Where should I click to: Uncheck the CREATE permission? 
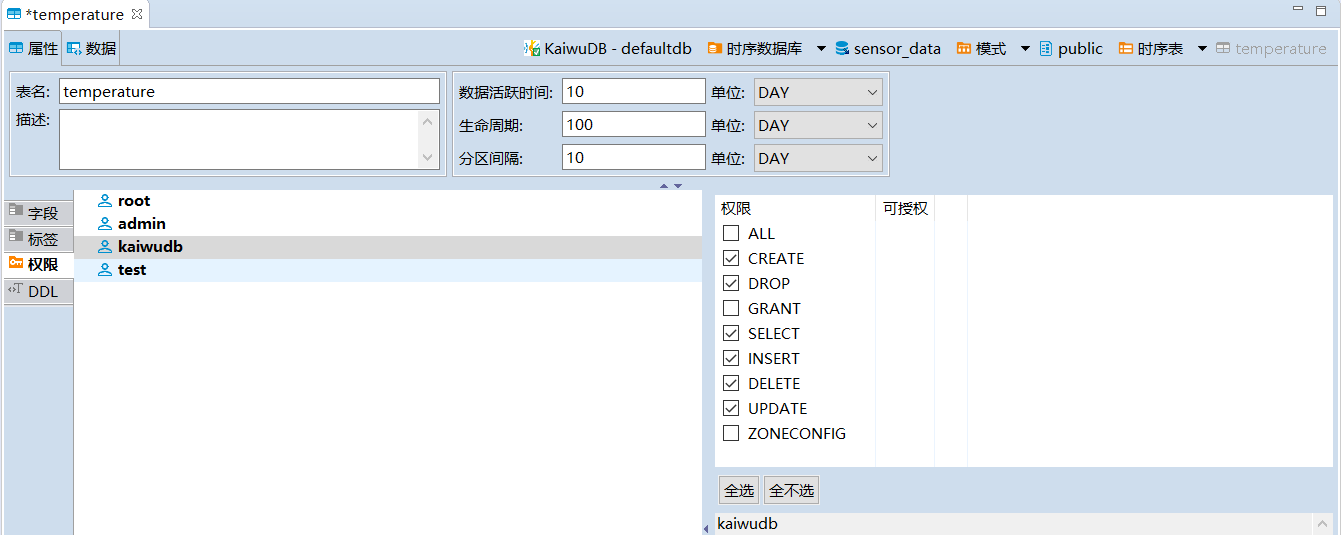pos(731,258)
